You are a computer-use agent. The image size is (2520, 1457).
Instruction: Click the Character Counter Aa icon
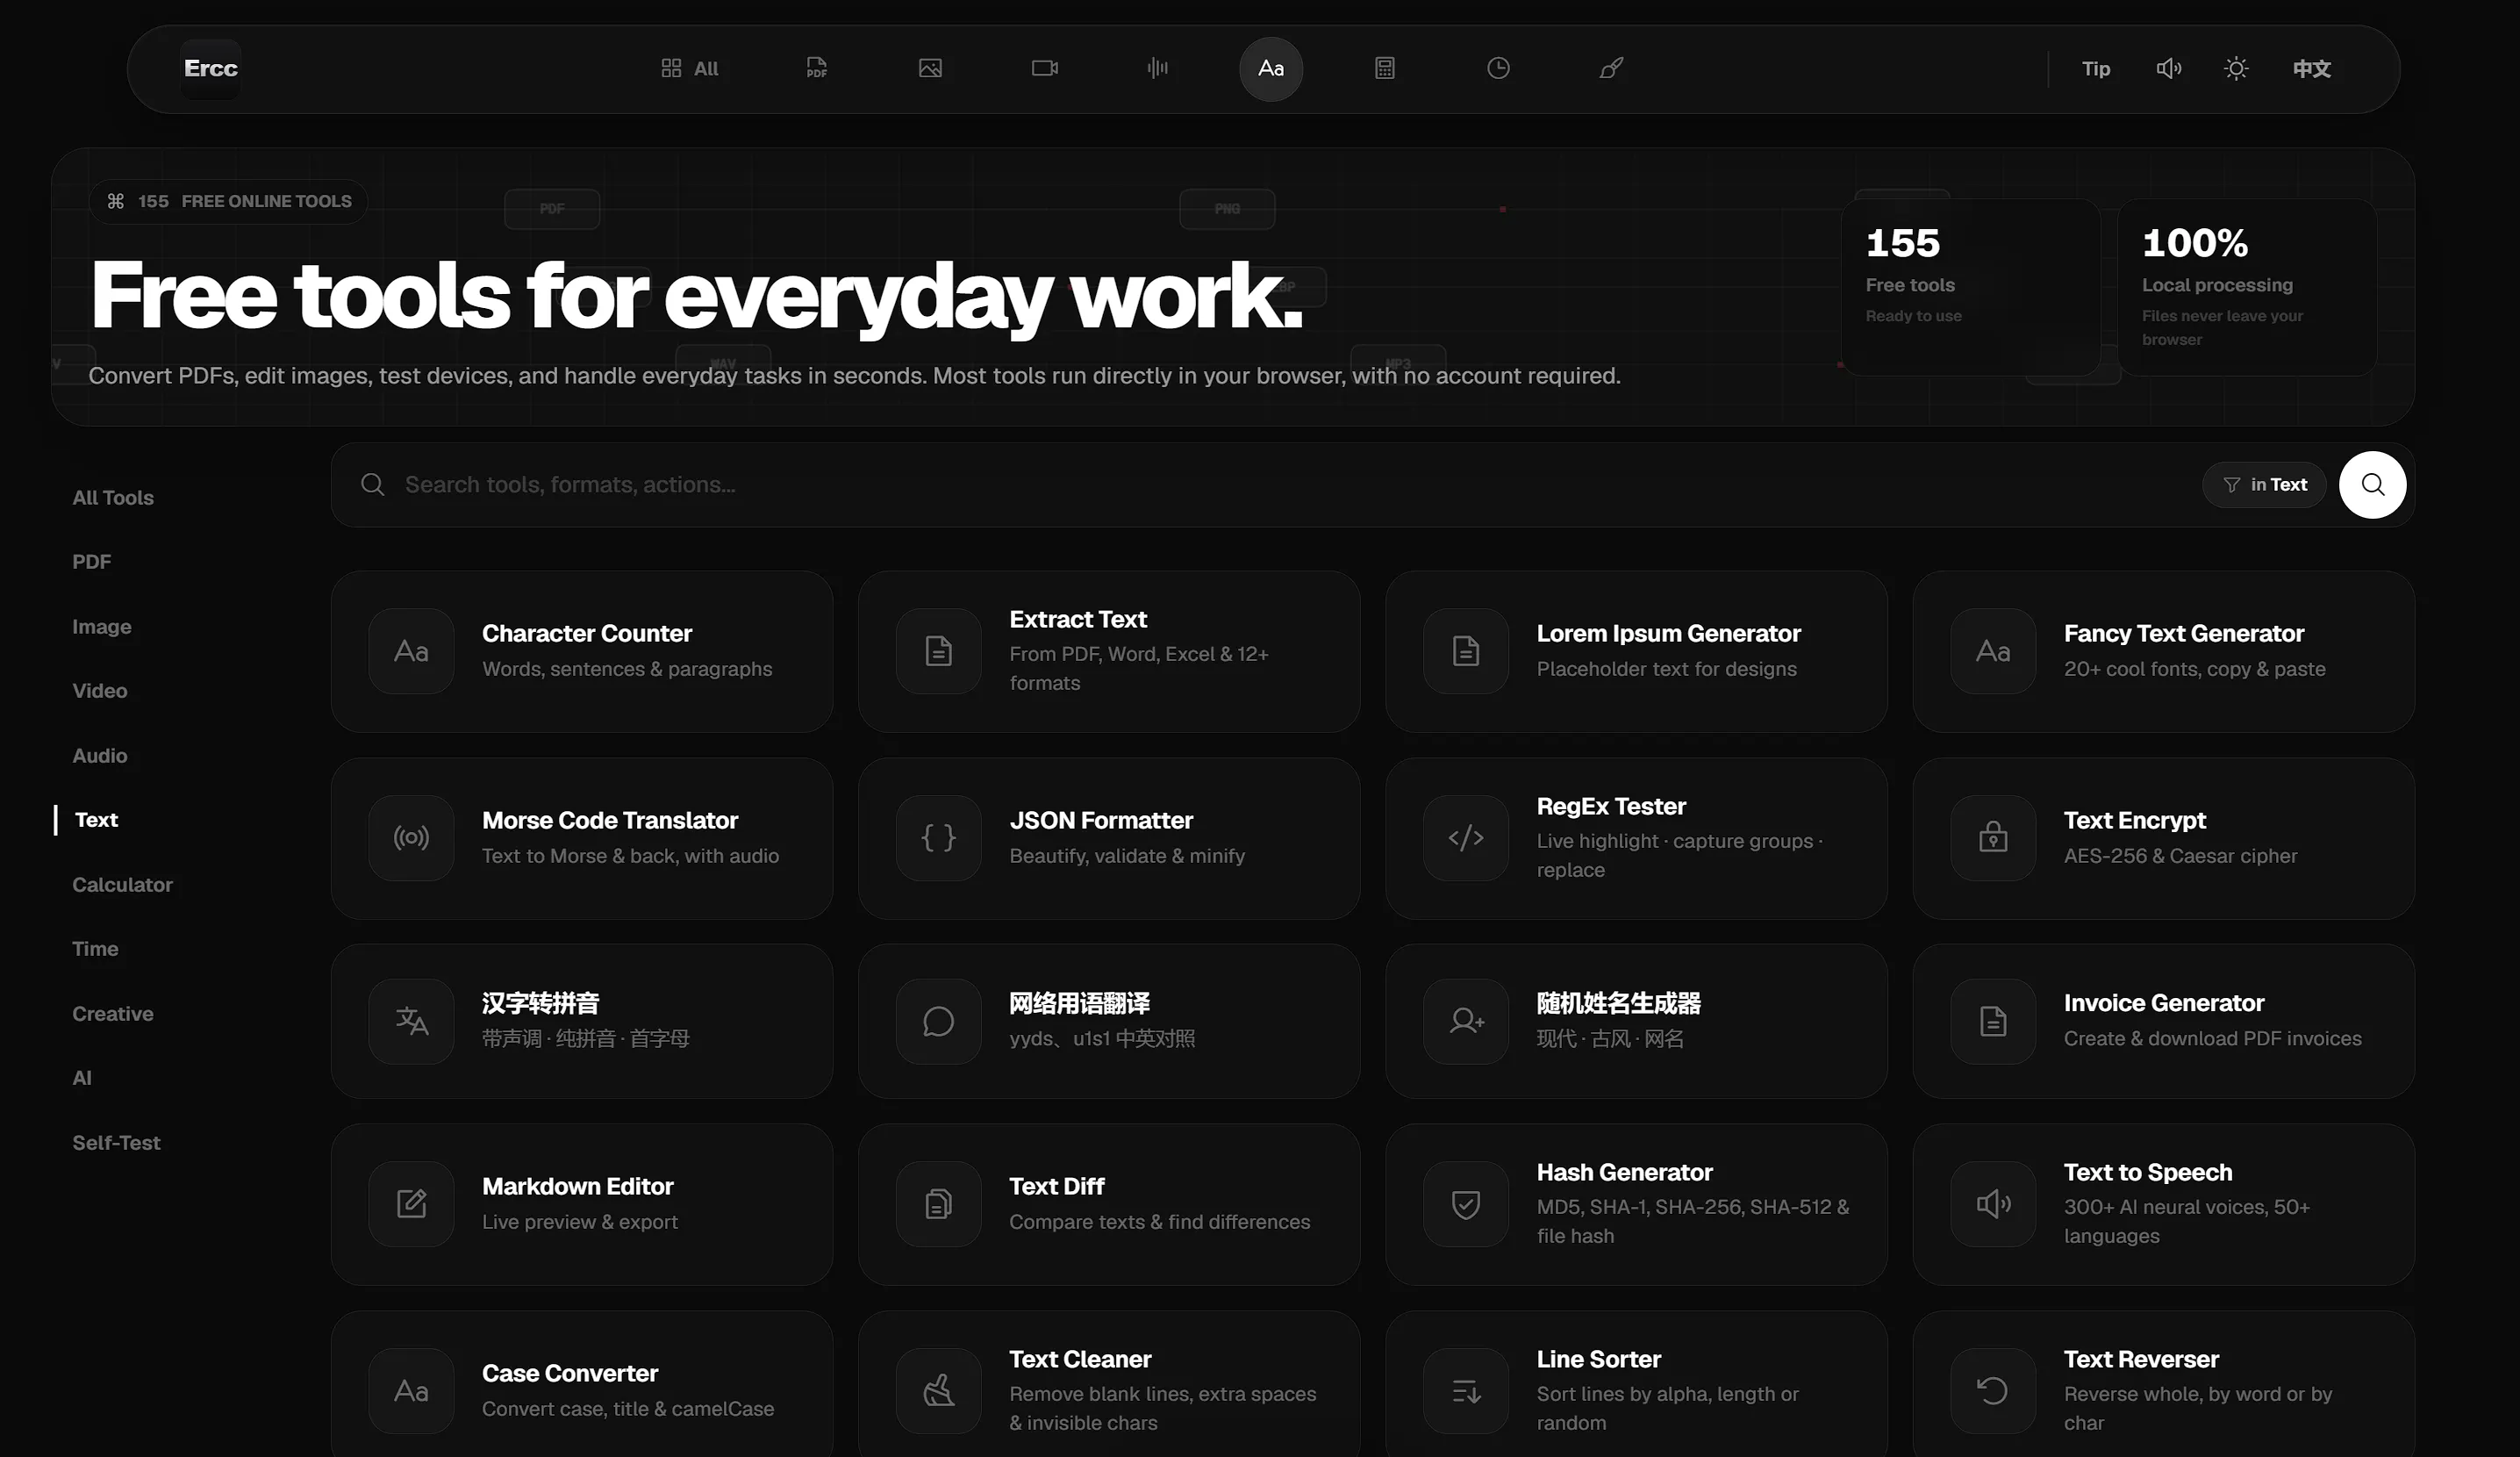point(410,651)
